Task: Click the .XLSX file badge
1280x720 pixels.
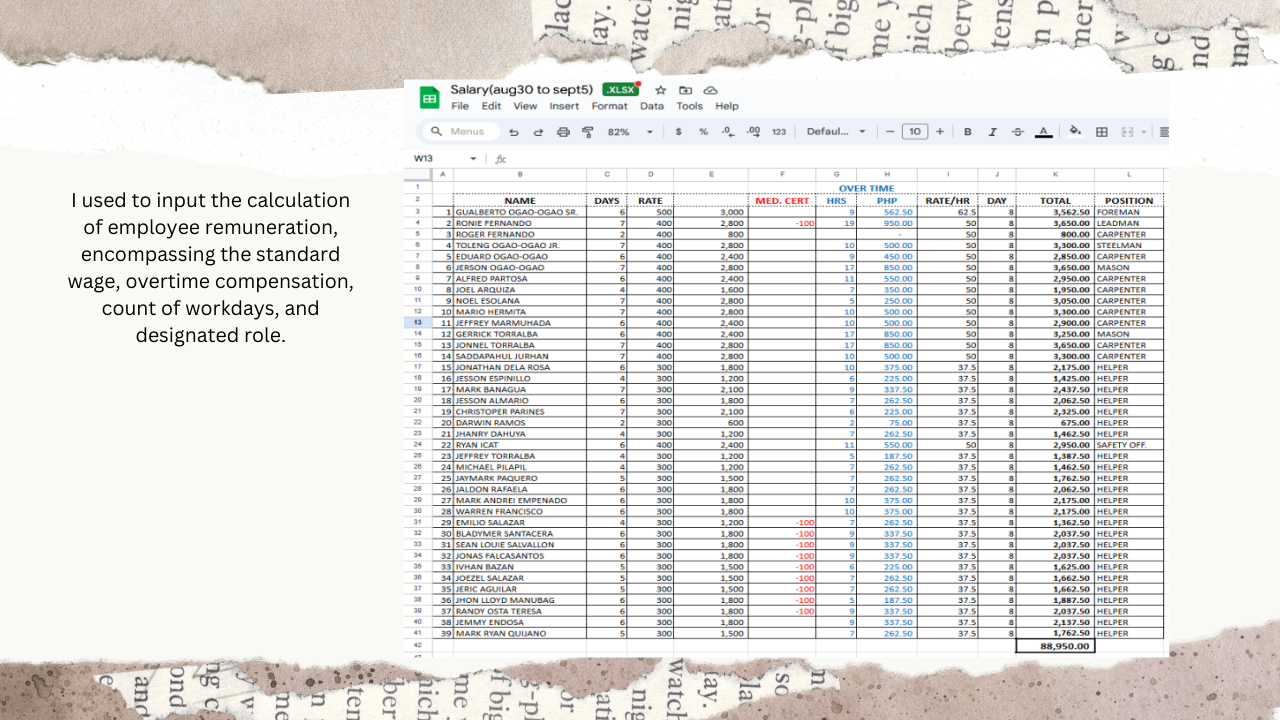Action: (620, 90)
